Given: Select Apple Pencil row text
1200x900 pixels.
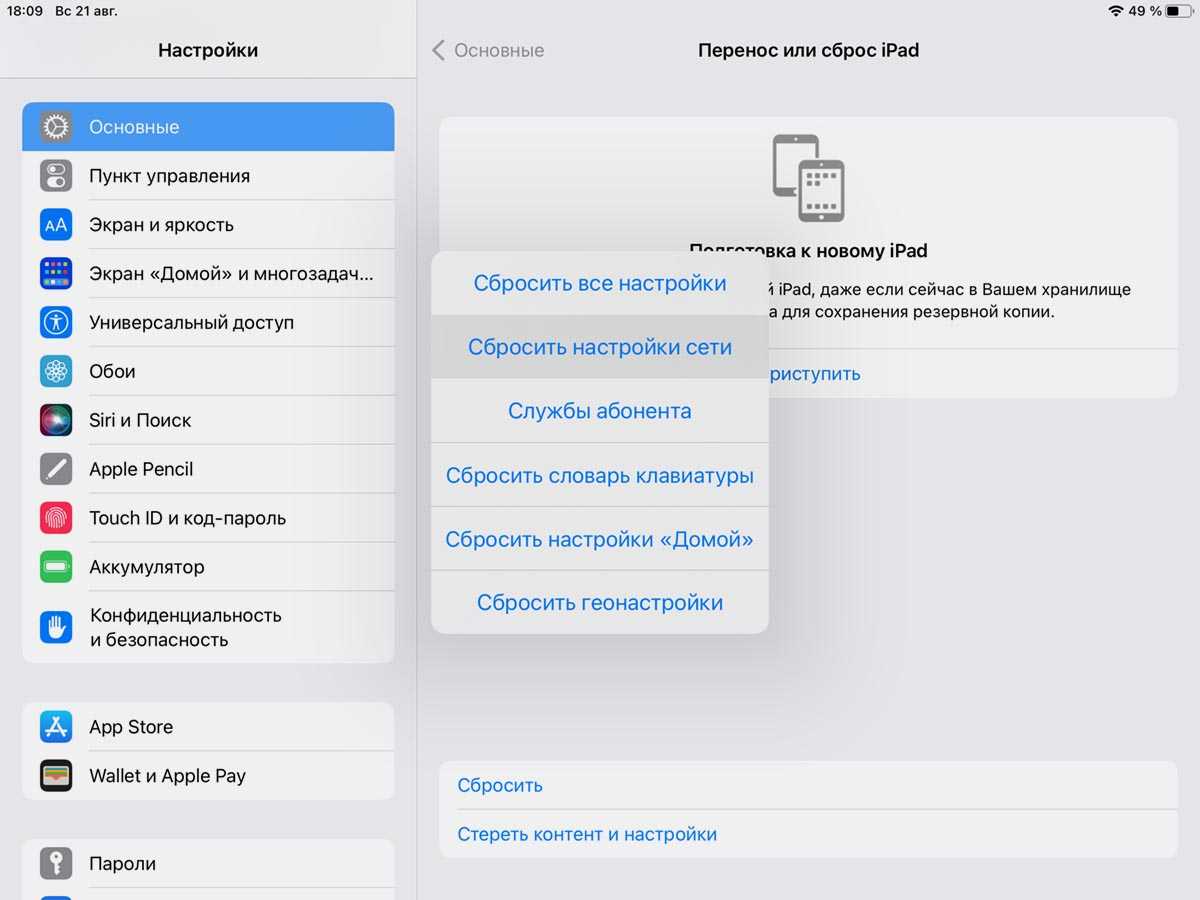Looking at the screenshot, I should 141,469.
